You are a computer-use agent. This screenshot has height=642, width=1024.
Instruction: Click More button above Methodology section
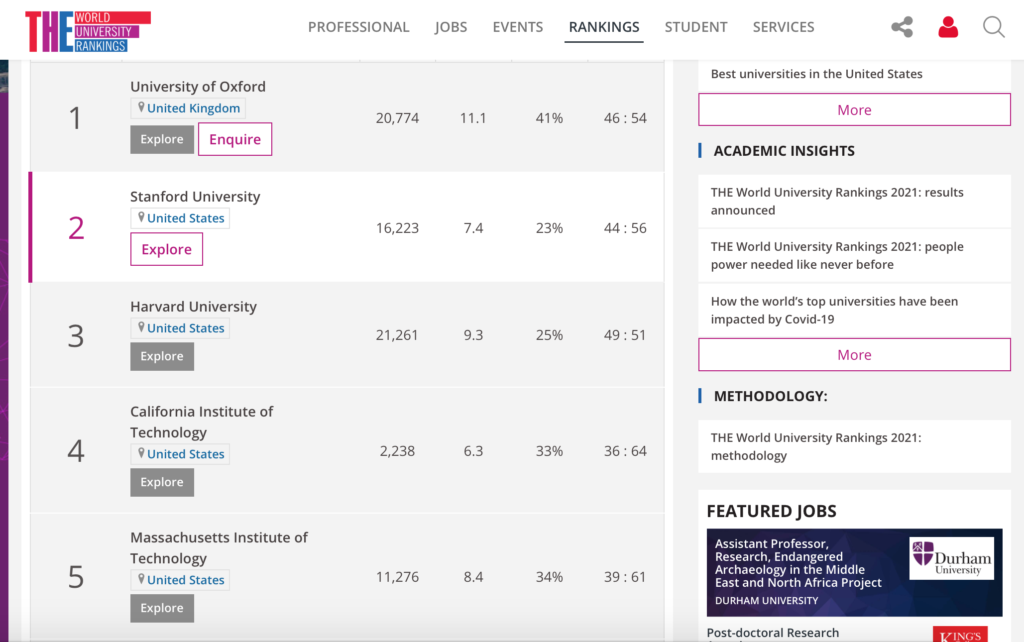[x=854, y=355]
